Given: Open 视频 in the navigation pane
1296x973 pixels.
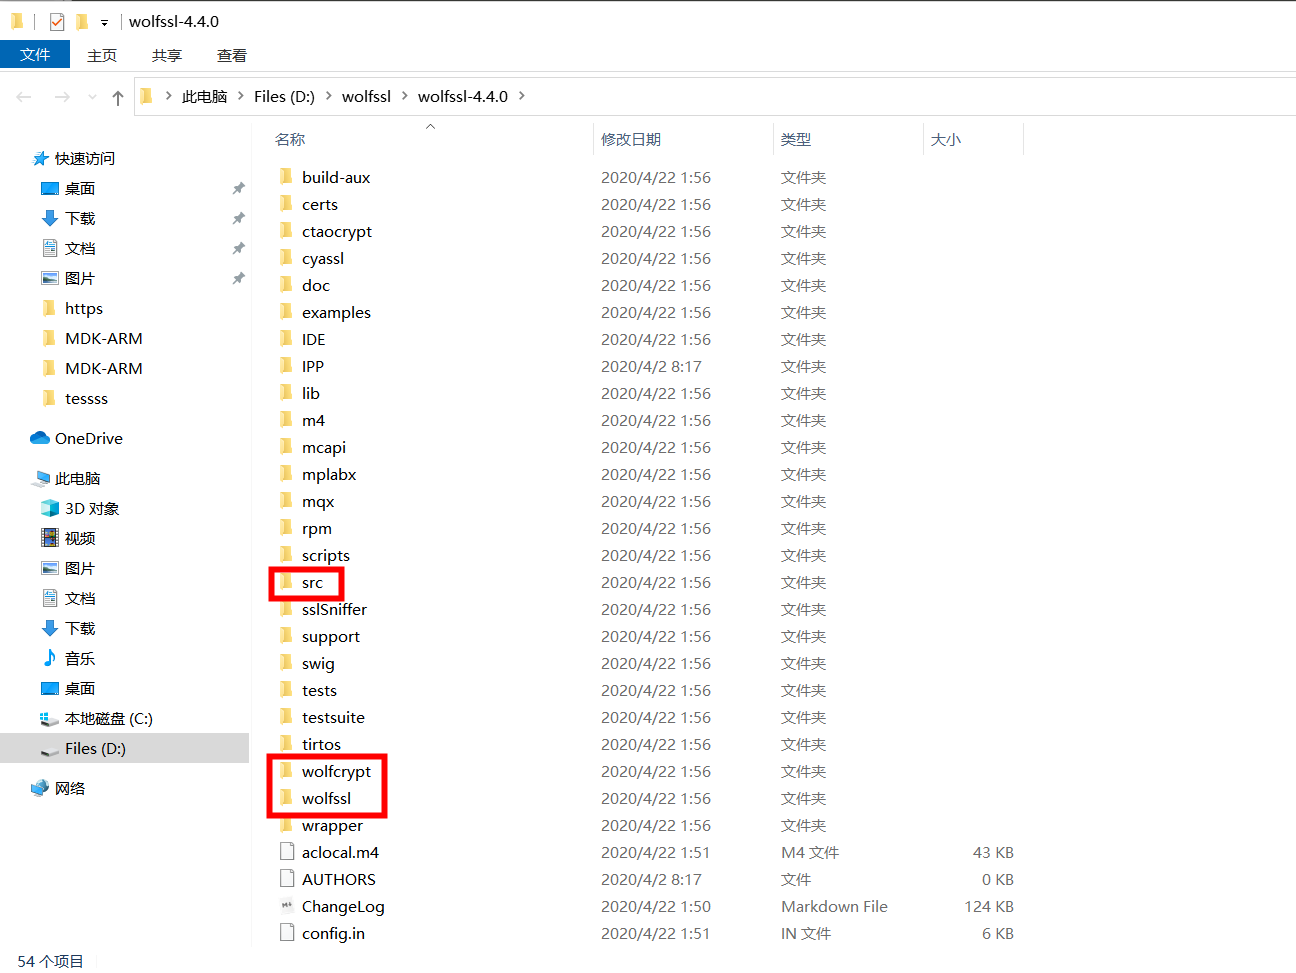Looking at the screenshot, I should (x=80, y=538).
